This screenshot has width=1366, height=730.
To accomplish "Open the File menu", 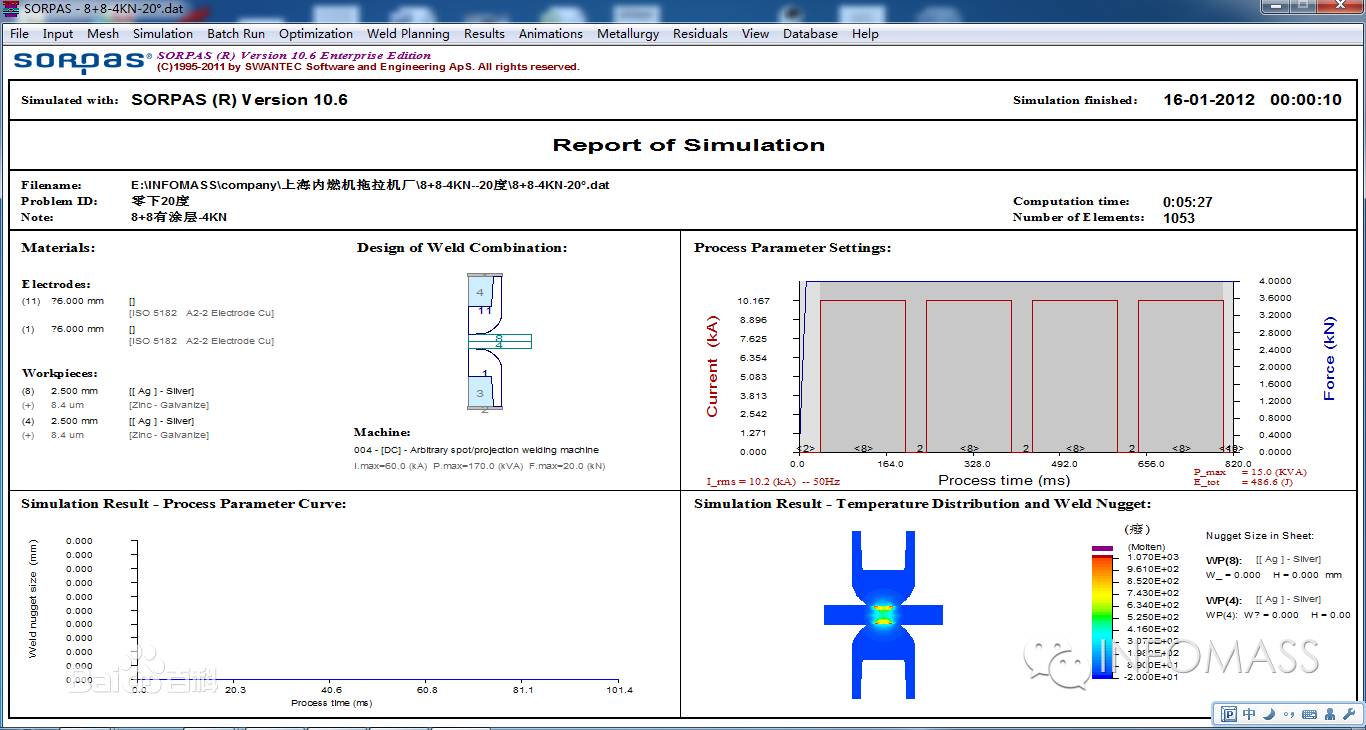I will [x=19, y=33].
